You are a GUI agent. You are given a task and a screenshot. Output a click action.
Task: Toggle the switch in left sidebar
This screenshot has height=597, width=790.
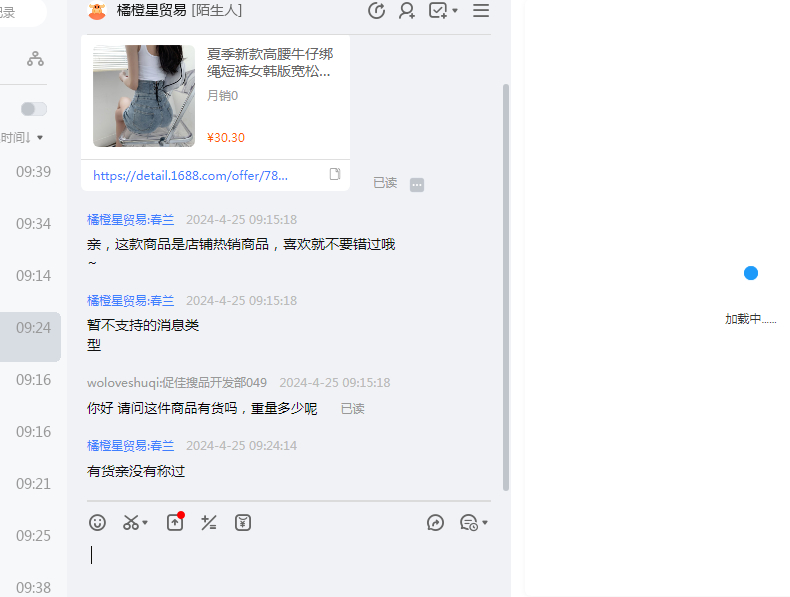[34, 109]
